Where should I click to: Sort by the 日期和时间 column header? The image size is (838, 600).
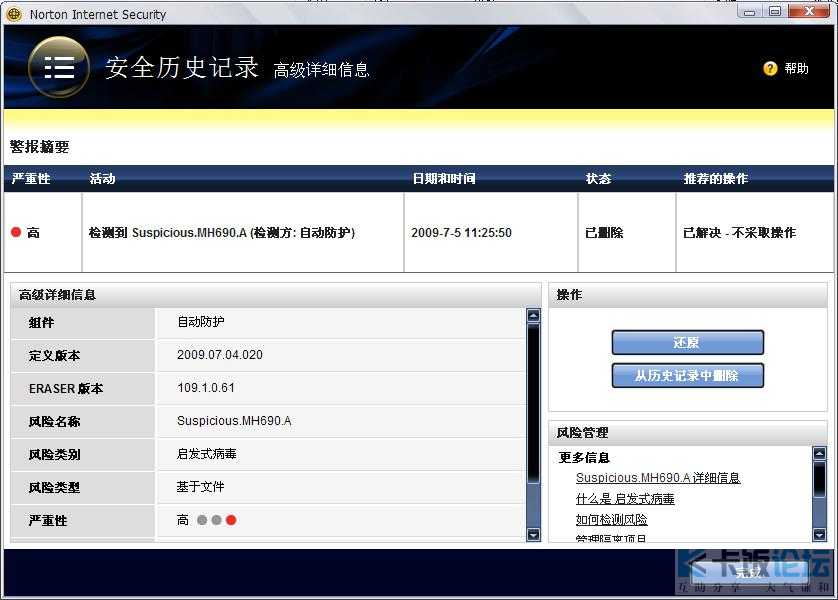[x=444, y=178]
